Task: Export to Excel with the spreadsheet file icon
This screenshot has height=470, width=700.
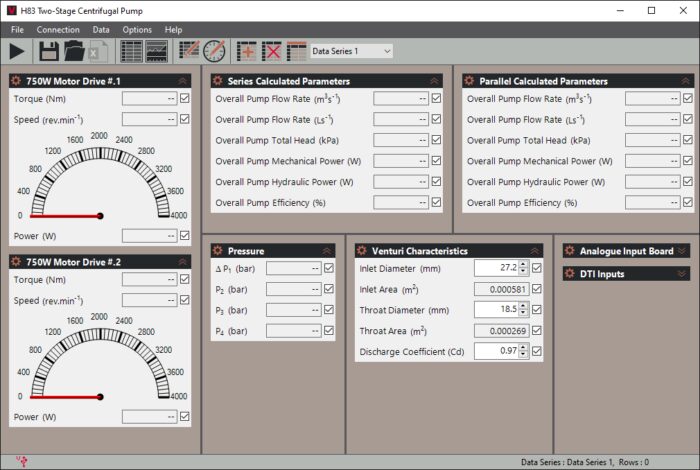Action: [97, 51]
